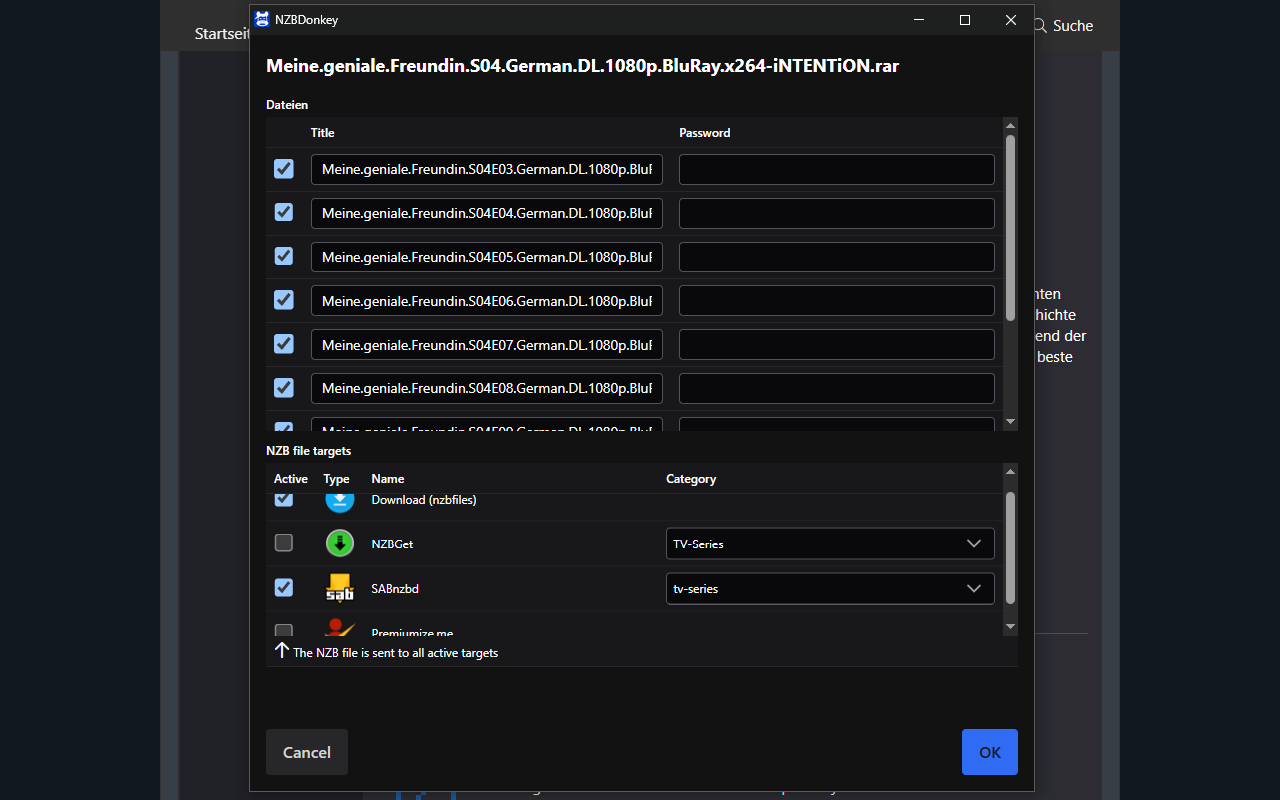Select the NZBGet target icon
The height and width of the screenshot is (800, 1280).
pyautogui.click(x=339, y=543)
